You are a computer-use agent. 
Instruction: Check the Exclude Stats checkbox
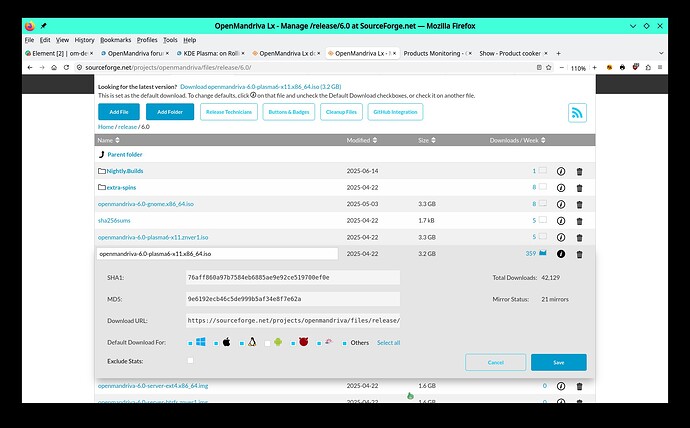[191, 360]
